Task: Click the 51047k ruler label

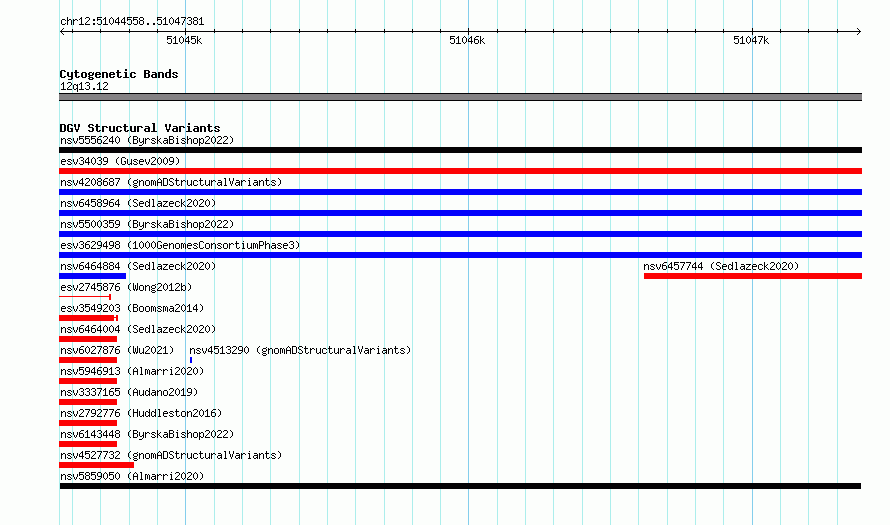Action: pos(751,40)
